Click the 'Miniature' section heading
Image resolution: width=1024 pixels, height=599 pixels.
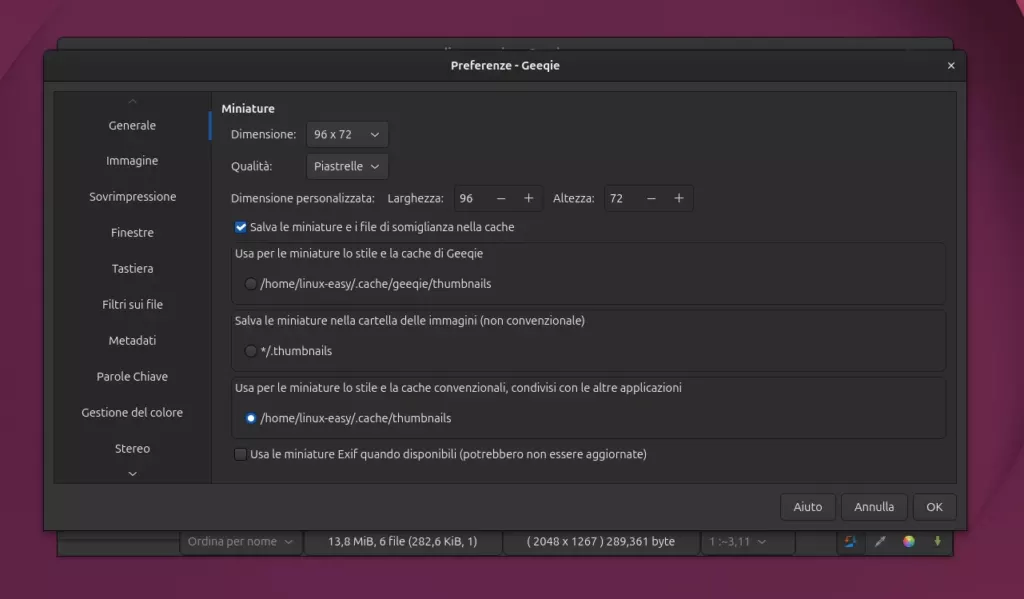click(x=248, y=108)
